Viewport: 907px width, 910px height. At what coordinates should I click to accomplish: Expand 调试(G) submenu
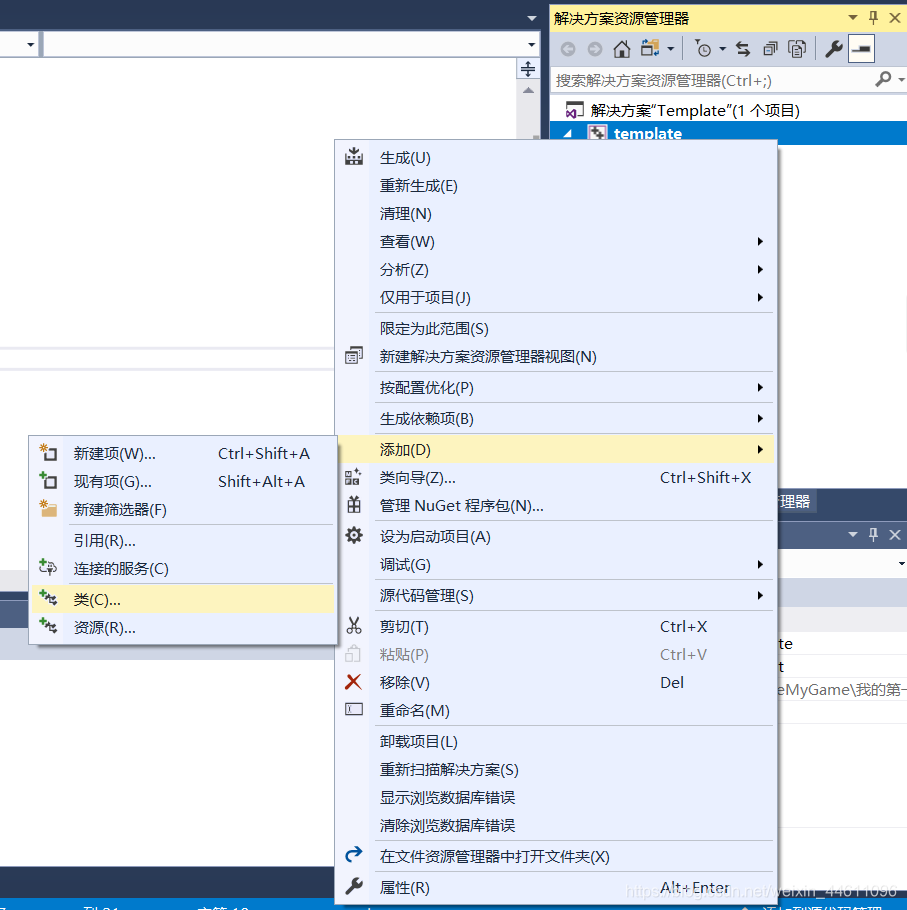click(x=555, y=565)
